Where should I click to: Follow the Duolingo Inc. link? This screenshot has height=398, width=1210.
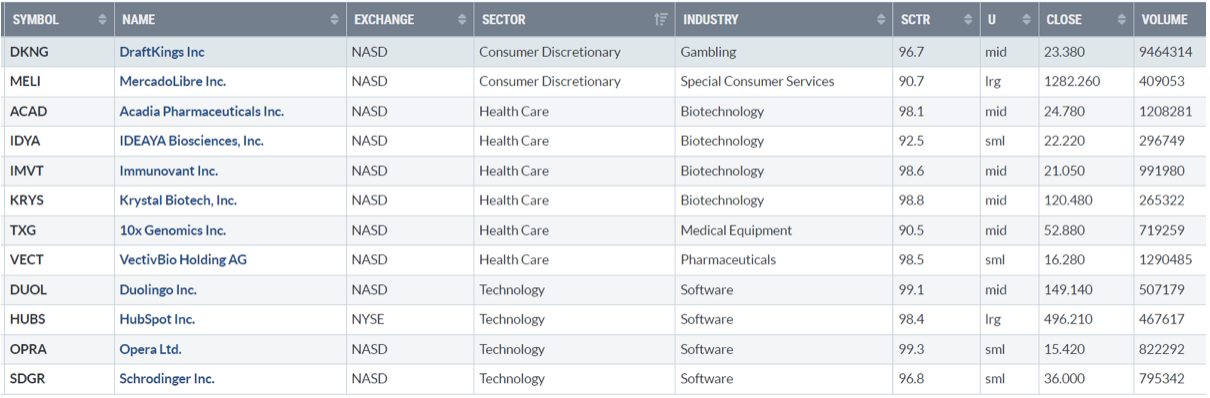click(x=158, y=290)
